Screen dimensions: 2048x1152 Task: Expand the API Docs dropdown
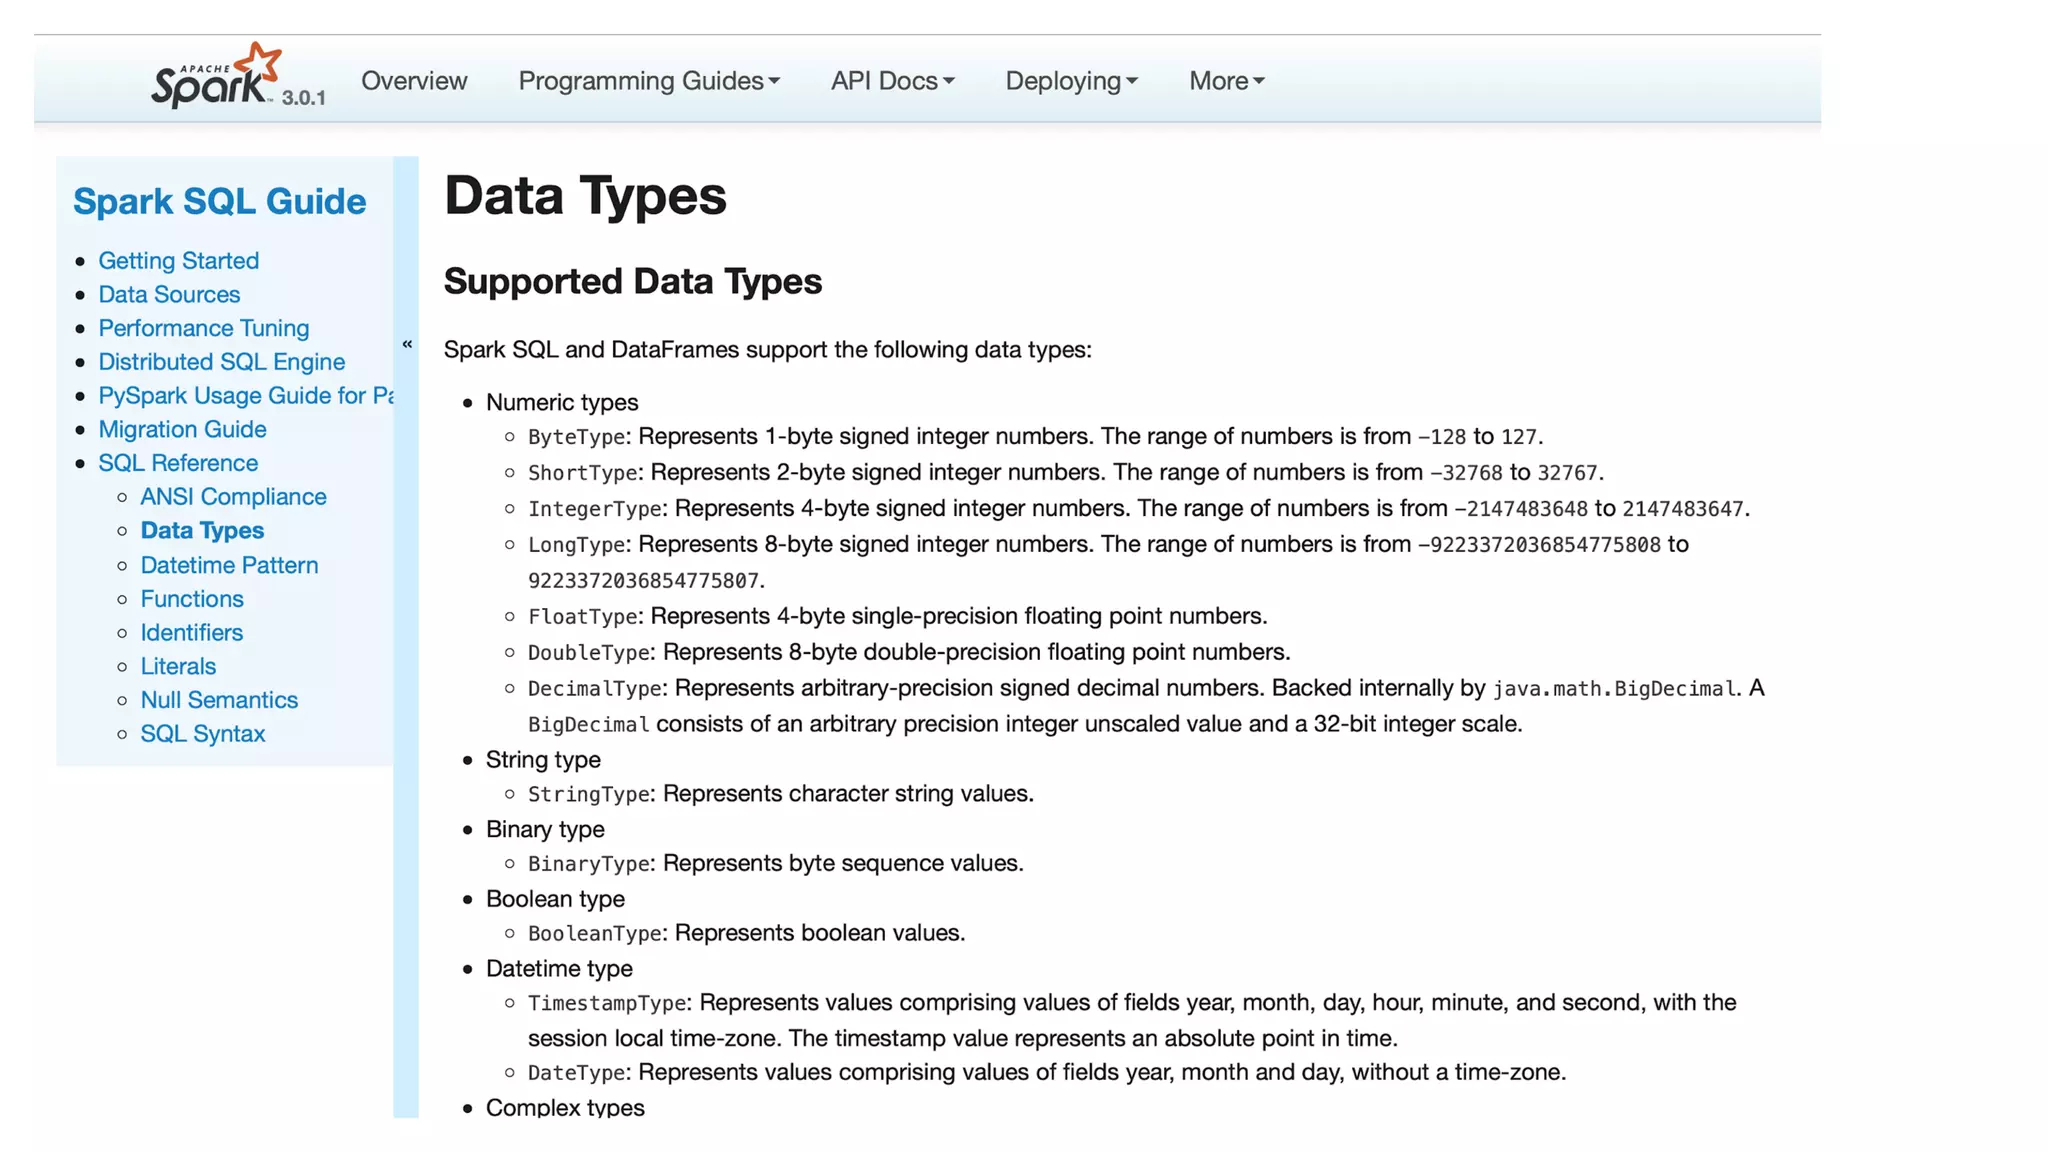point(892,81)
